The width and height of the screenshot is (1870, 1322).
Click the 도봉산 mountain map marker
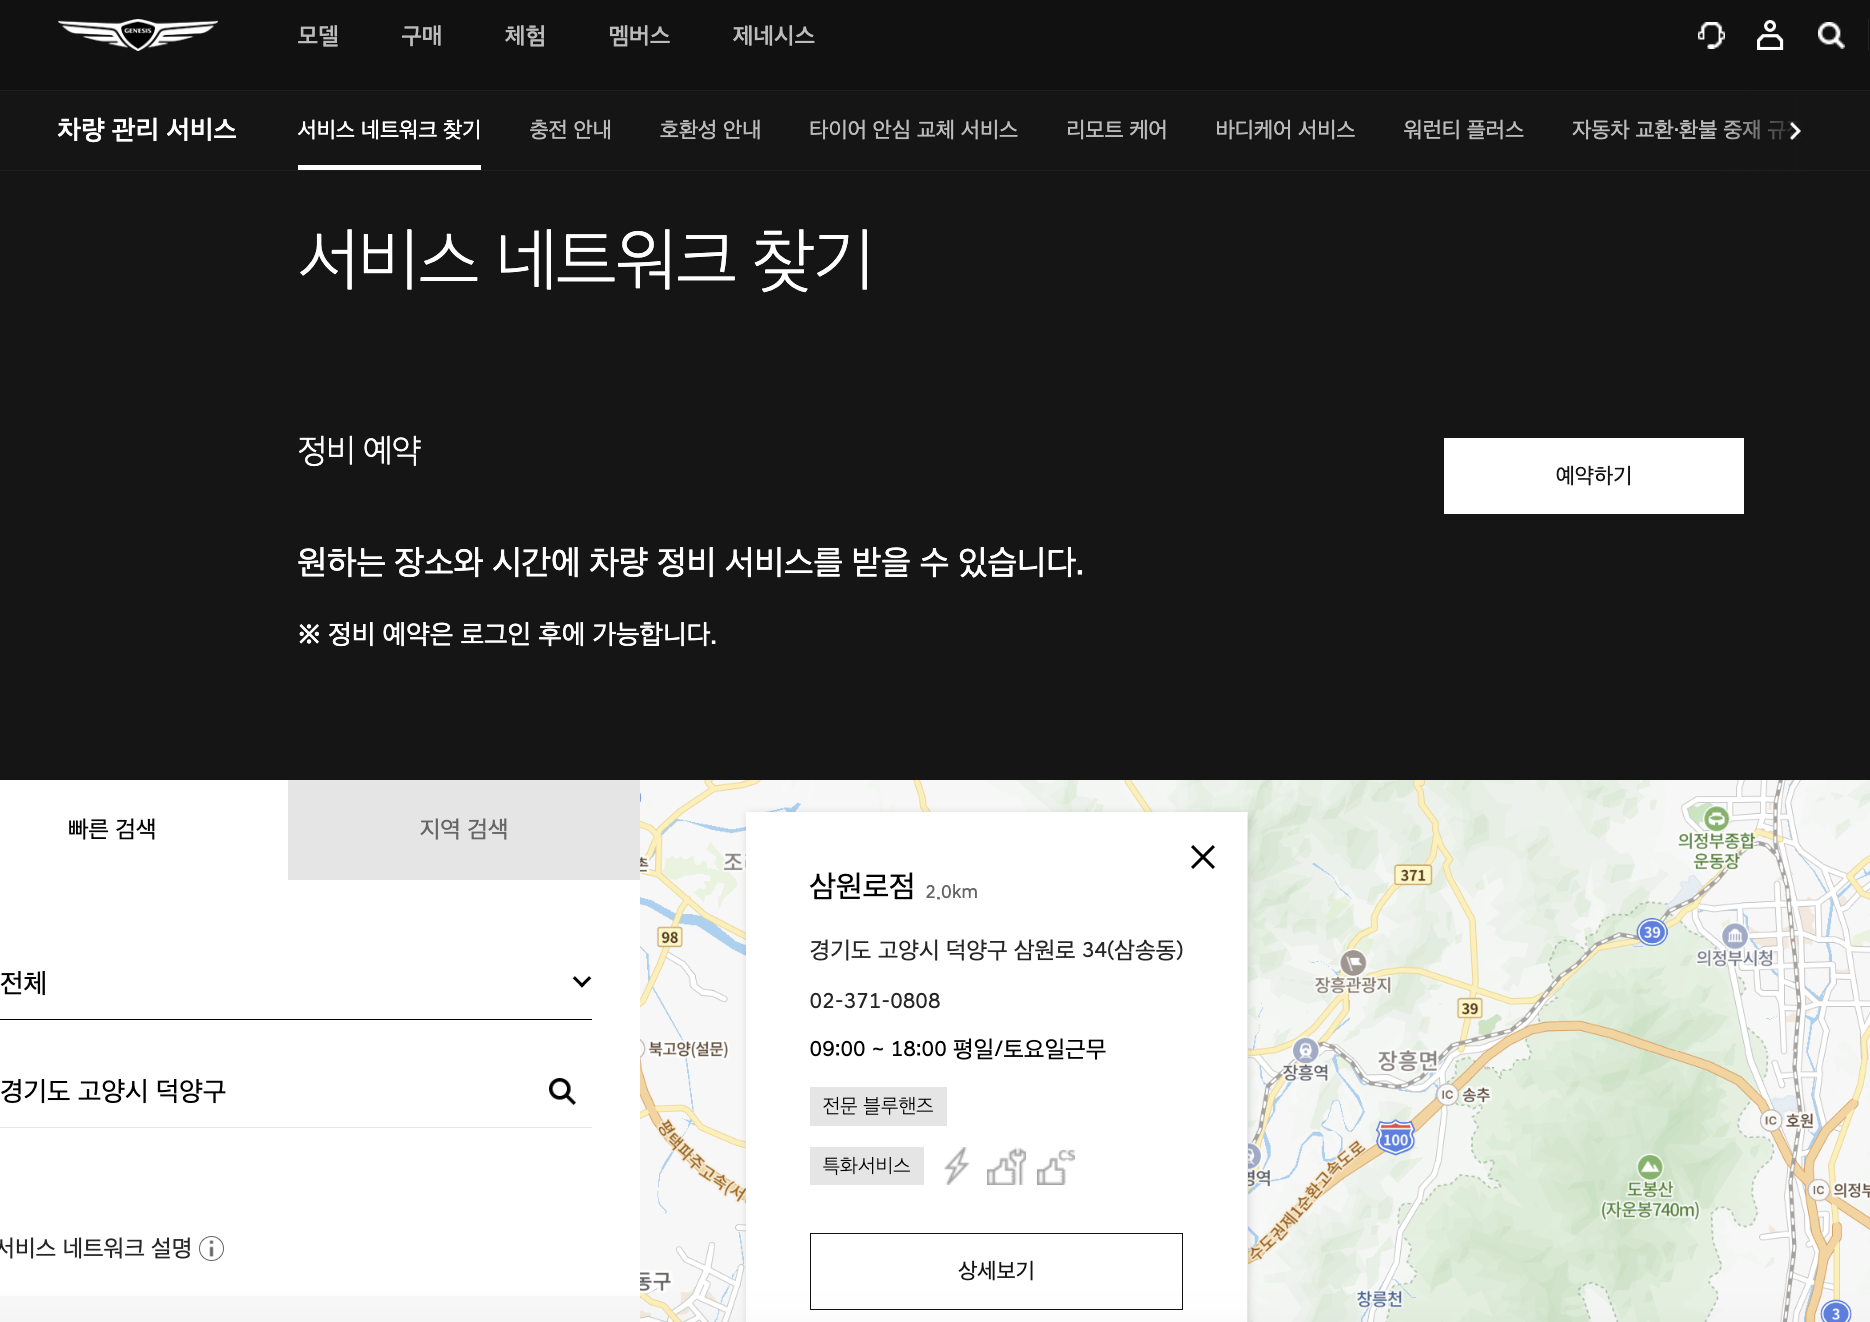pos(1650,1166)
